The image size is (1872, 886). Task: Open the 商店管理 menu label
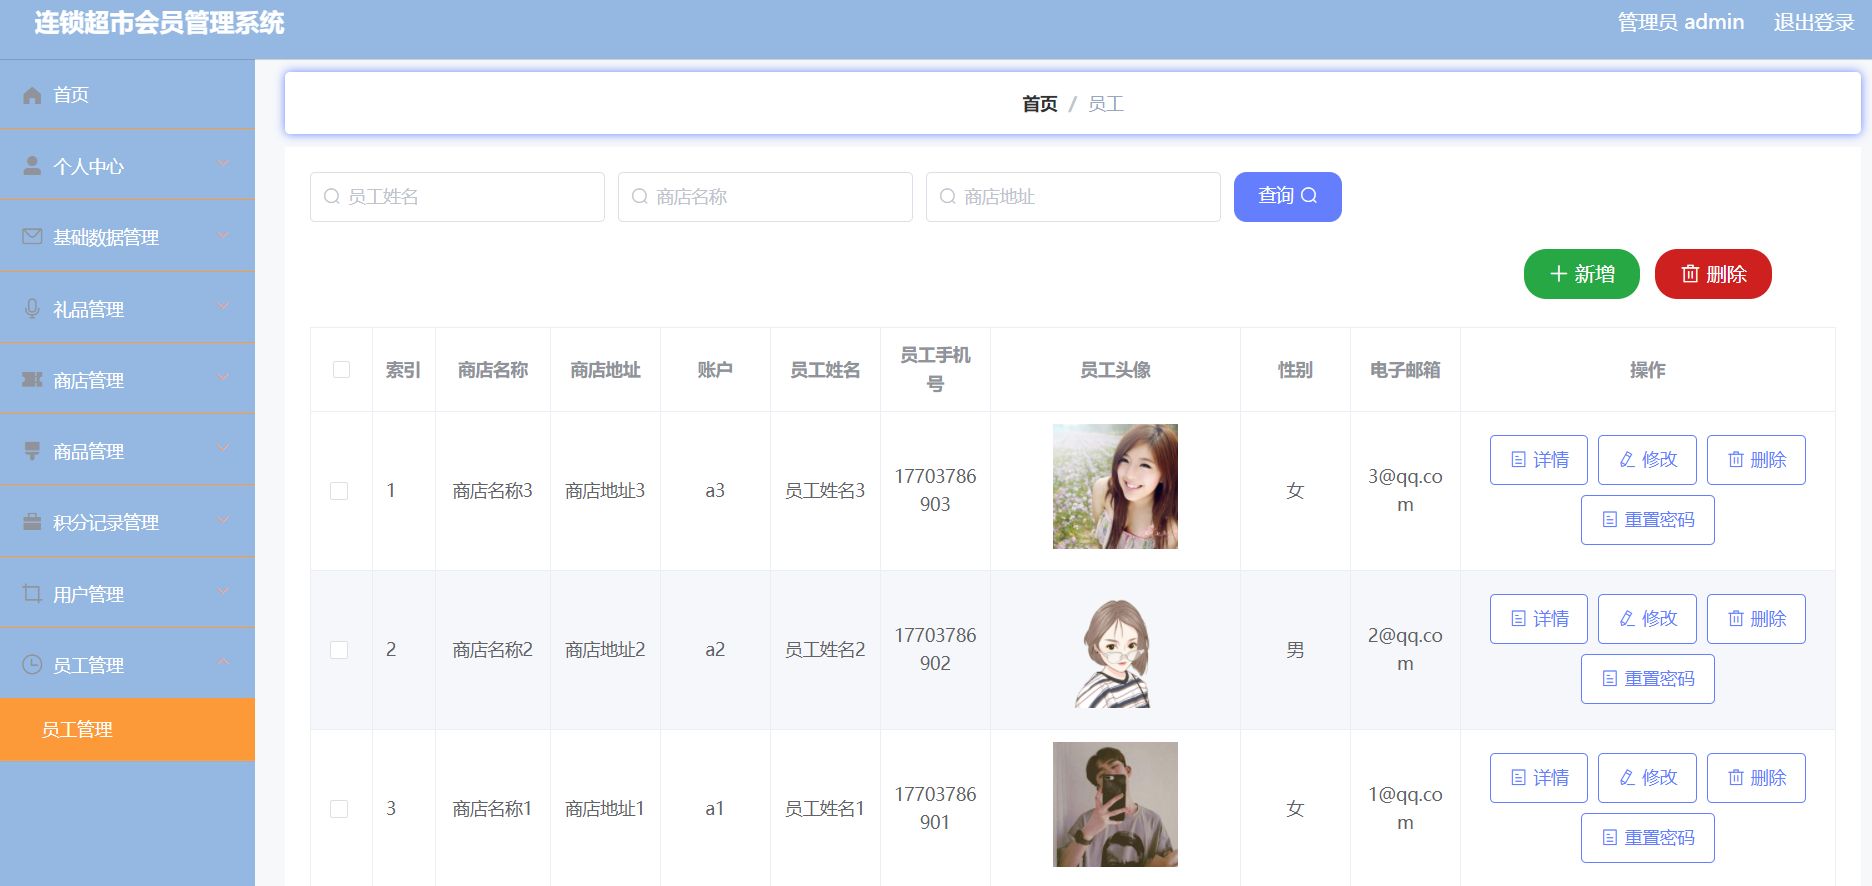[x=89, y=381]
